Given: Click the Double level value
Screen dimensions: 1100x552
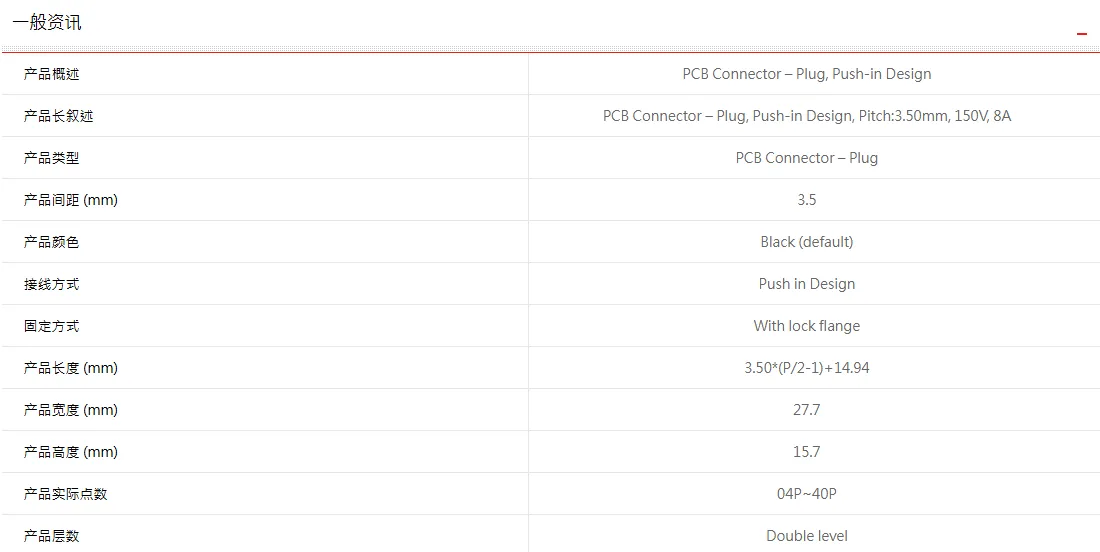Looking at the screenshot, I should (x=807, y=536).
